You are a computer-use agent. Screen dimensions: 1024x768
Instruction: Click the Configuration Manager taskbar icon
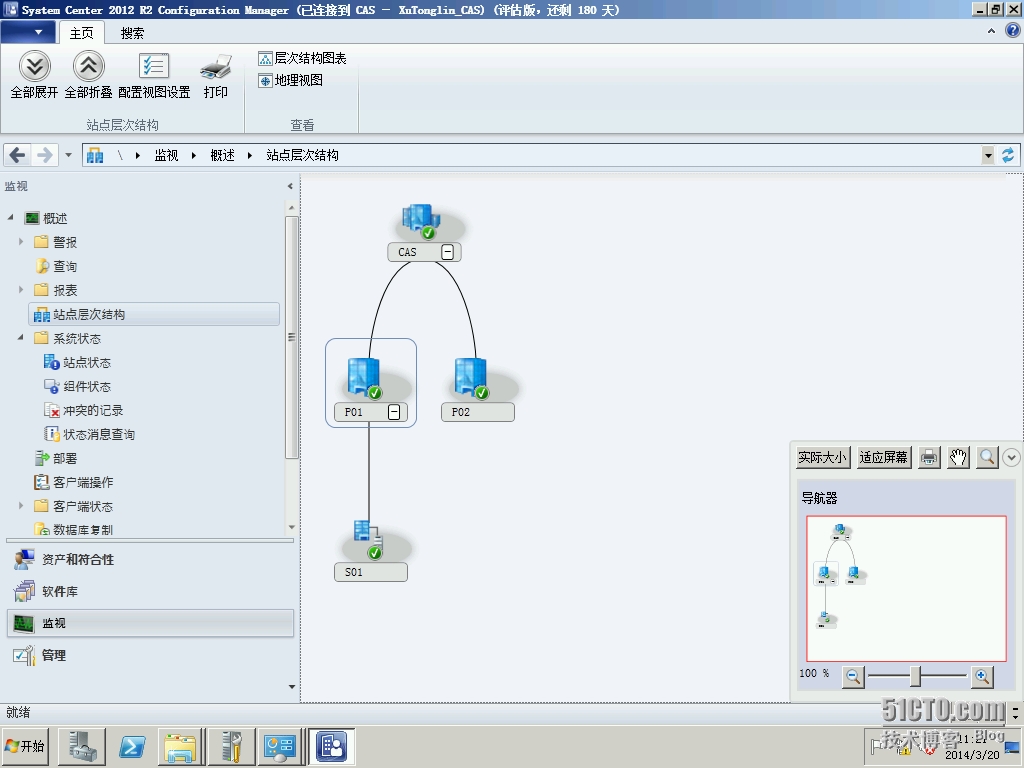[x=332, y=746]
